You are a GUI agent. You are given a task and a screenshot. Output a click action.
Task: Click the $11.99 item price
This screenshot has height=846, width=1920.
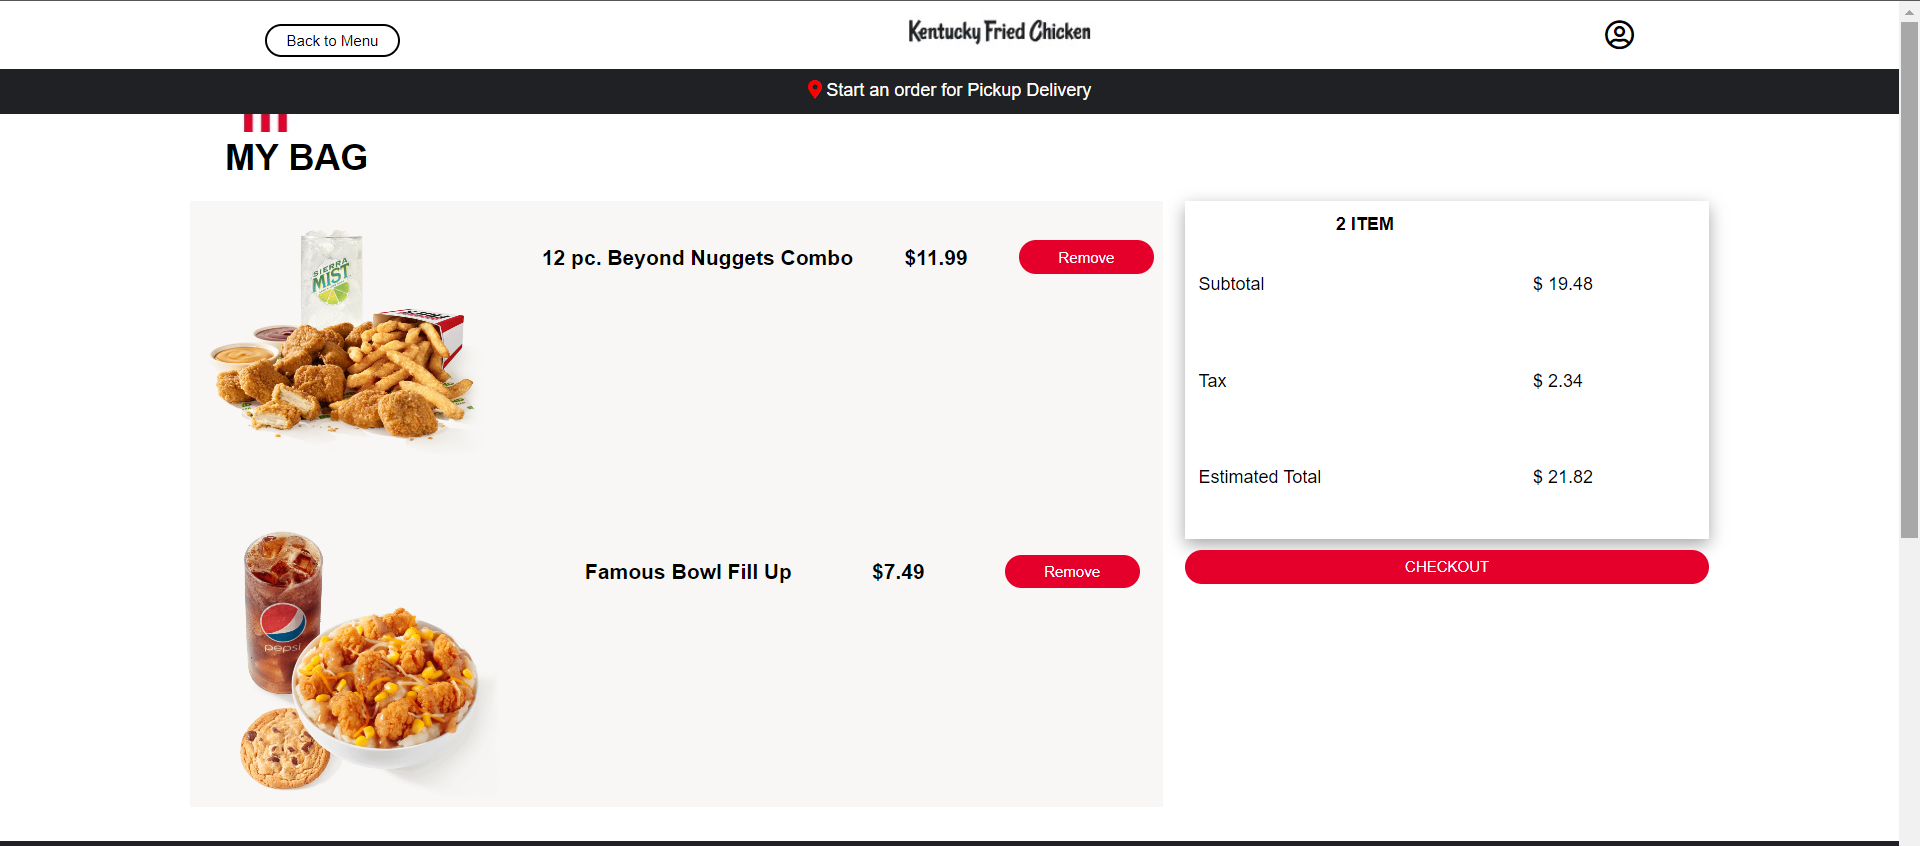(x=935, y=258)
